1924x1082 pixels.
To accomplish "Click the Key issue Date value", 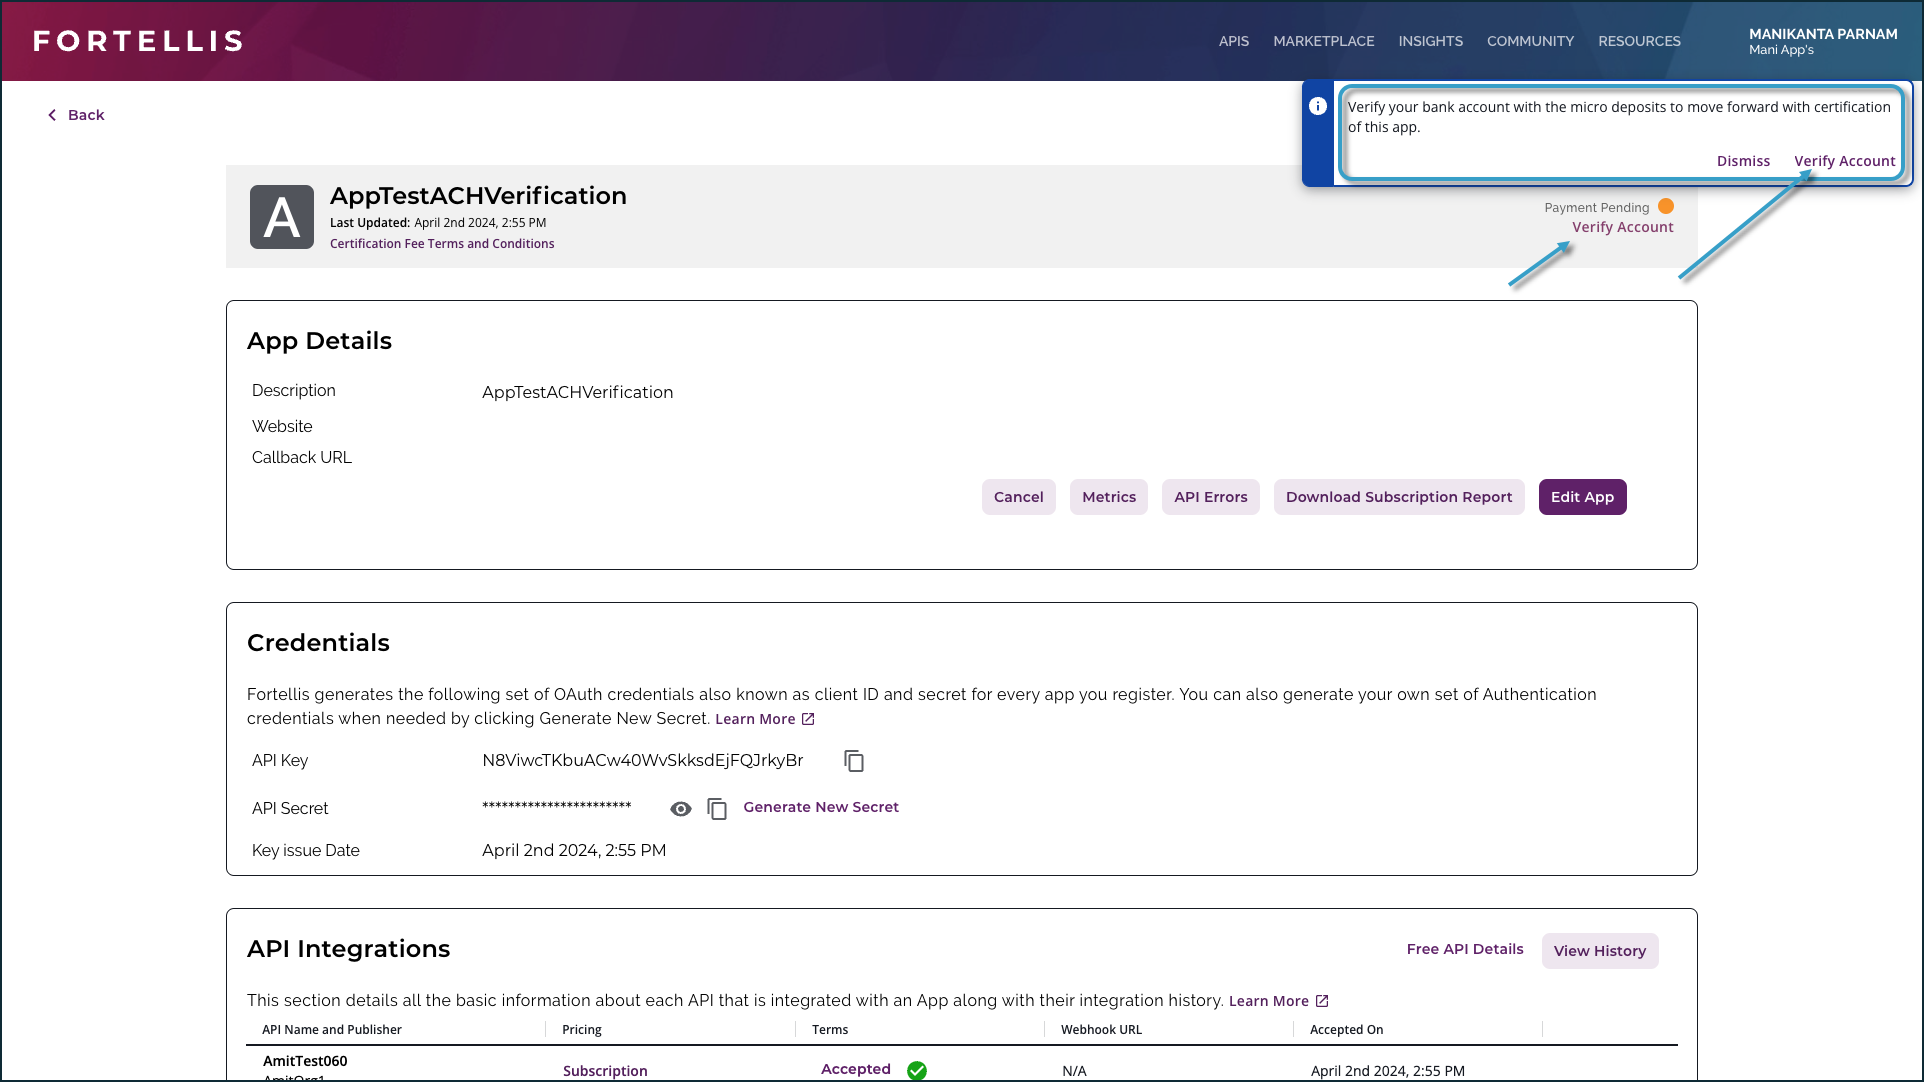I will point(574,850).
